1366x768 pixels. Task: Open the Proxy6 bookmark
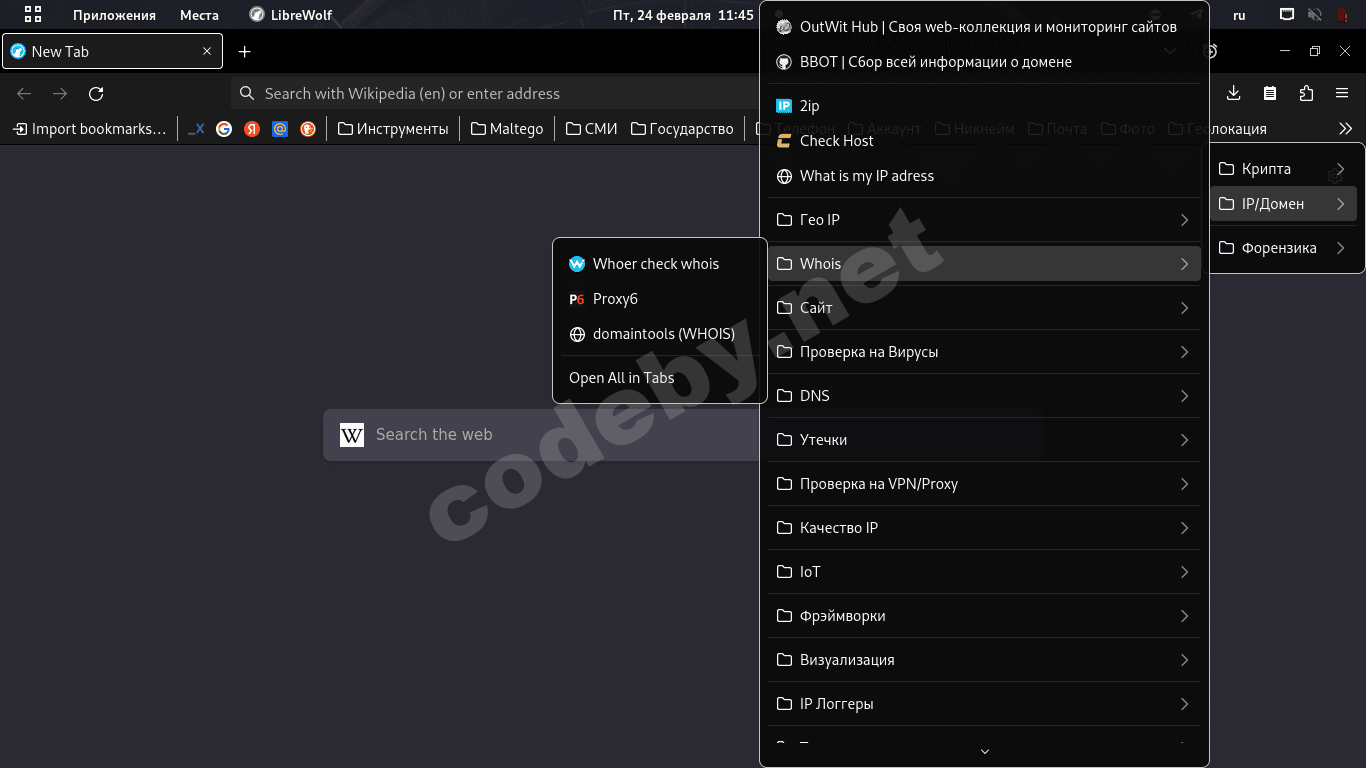click(660, 299)
